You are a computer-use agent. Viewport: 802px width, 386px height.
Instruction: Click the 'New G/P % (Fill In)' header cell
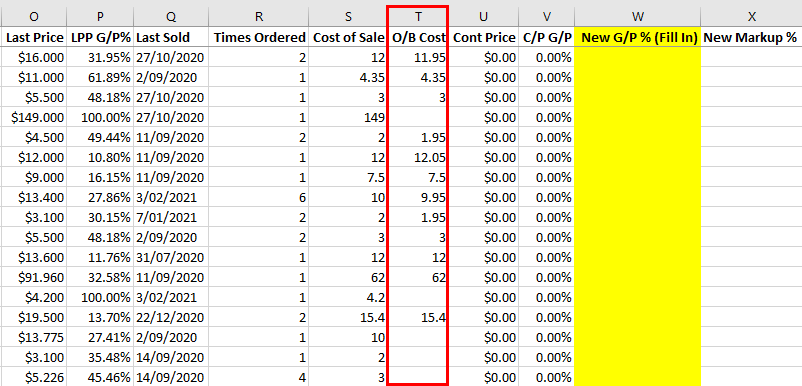pyautogui.click(x=637, y=37)
